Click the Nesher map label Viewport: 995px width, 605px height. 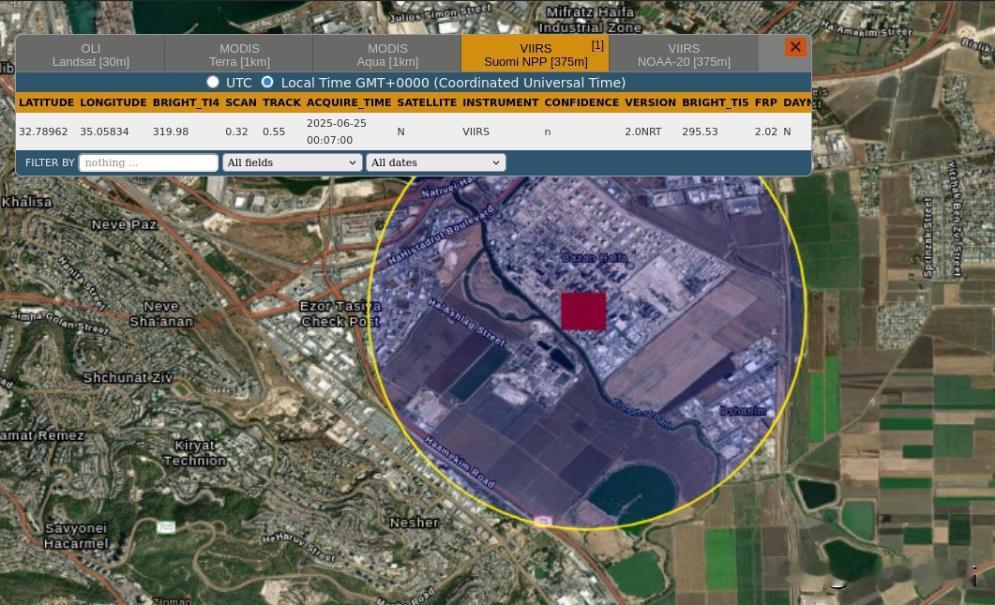tap(414, 522)
